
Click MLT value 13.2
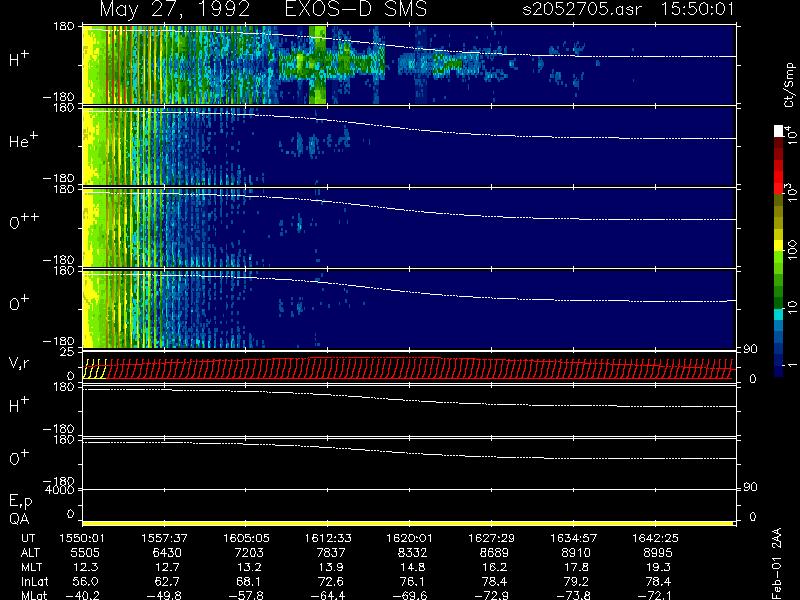[x=249, y=567]
